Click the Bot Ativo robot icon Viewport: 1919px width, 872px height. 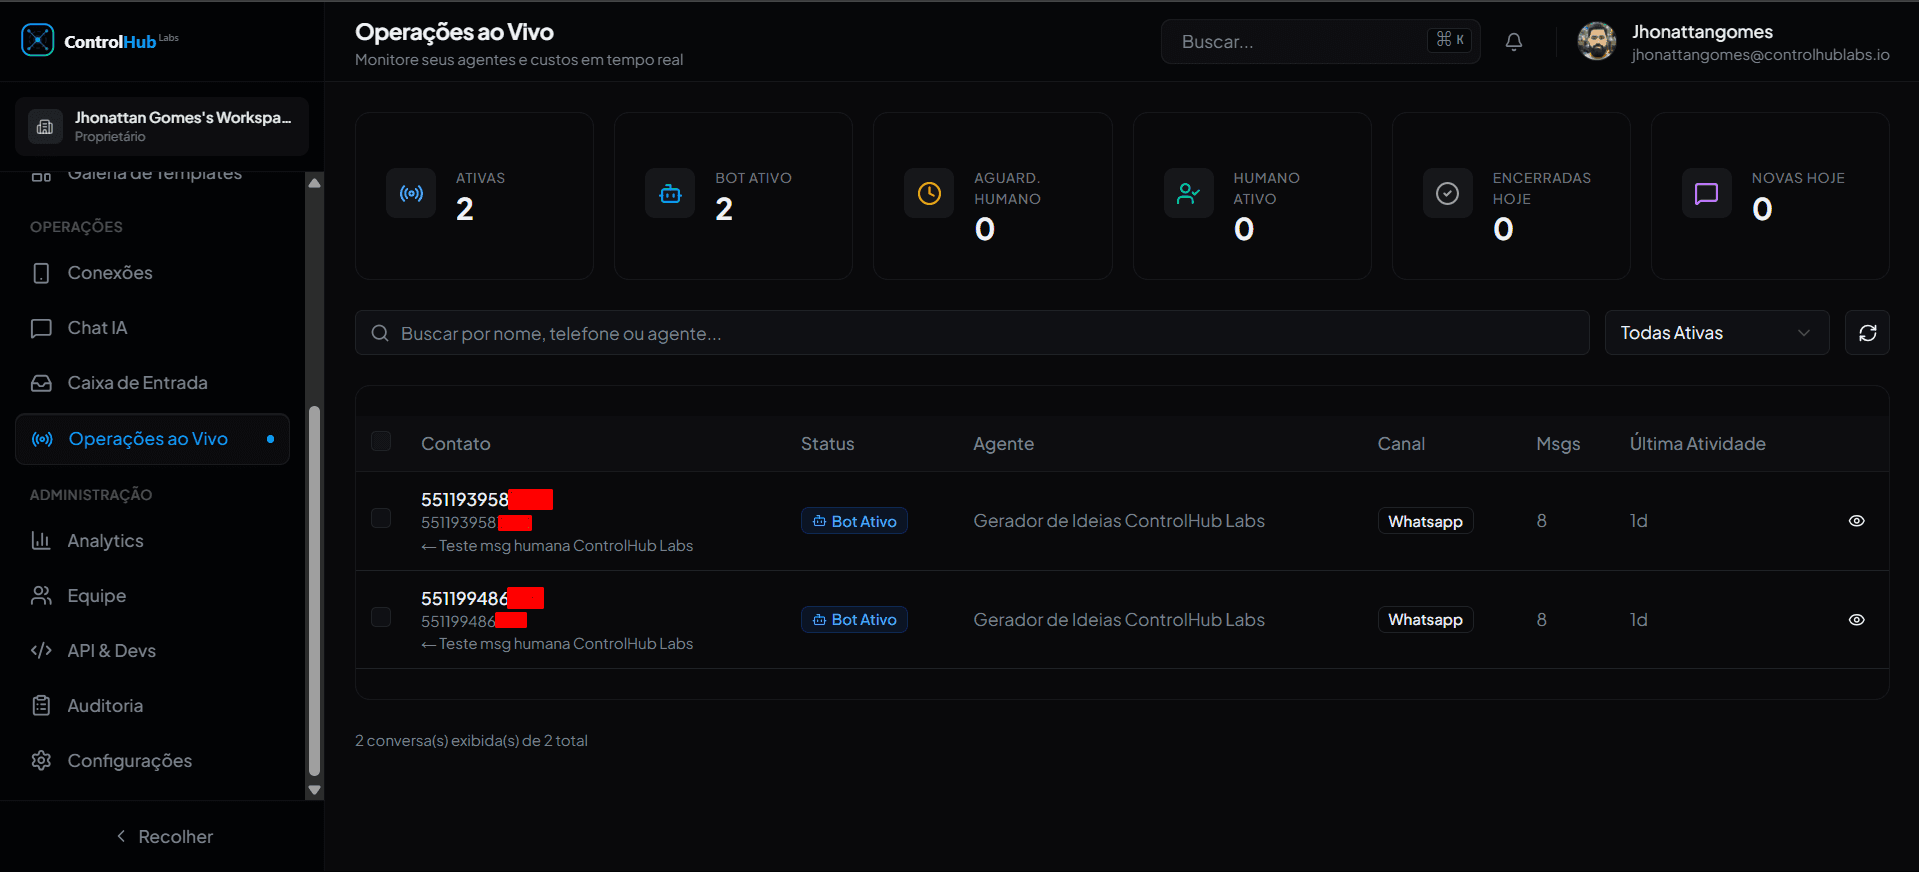[x=670, y=193]
